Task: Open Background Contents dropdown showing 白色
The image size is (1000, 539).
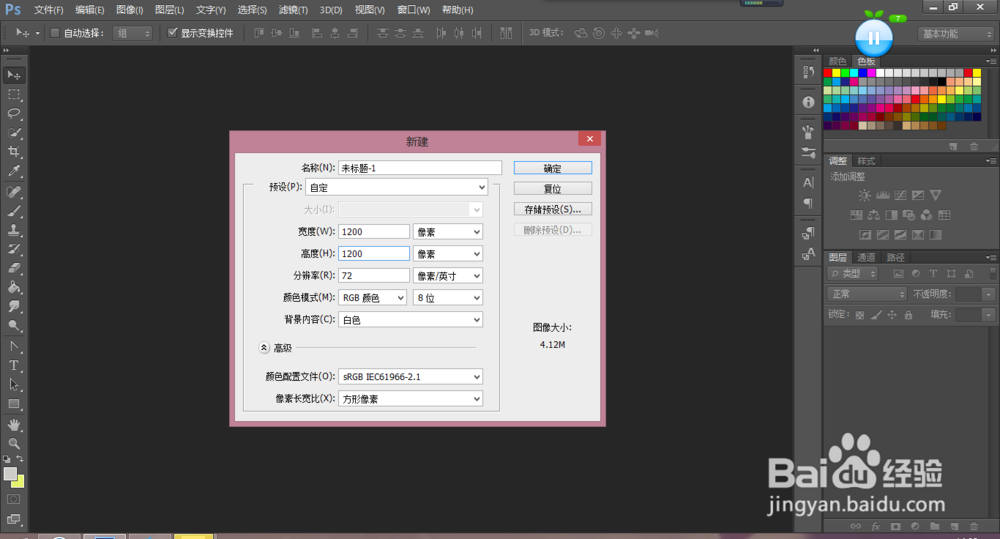Action: (x=411, y=320)
